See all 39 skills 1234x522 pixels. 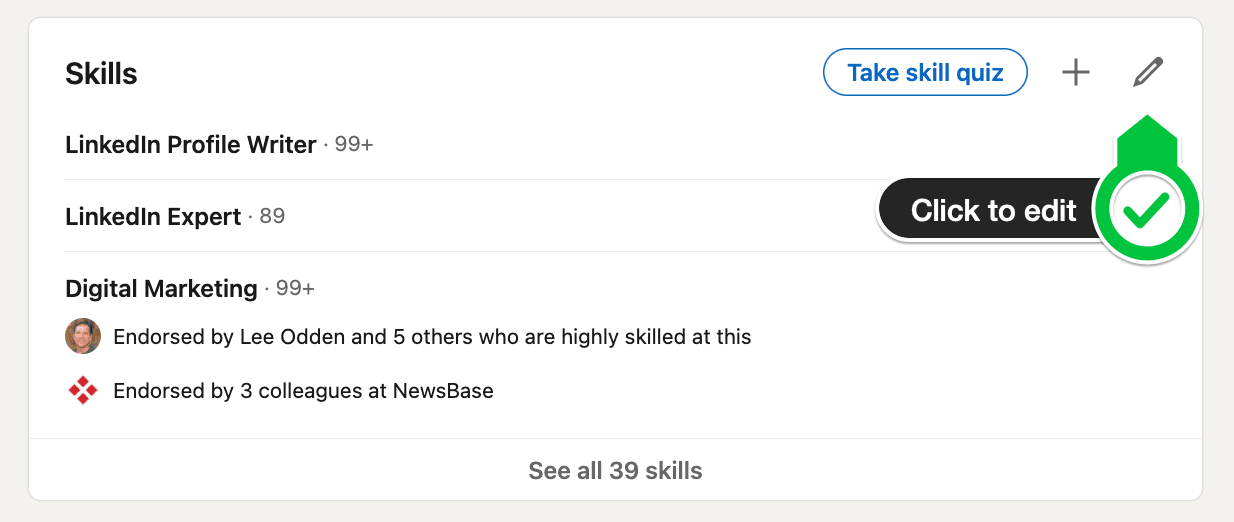tap(615, 470)
